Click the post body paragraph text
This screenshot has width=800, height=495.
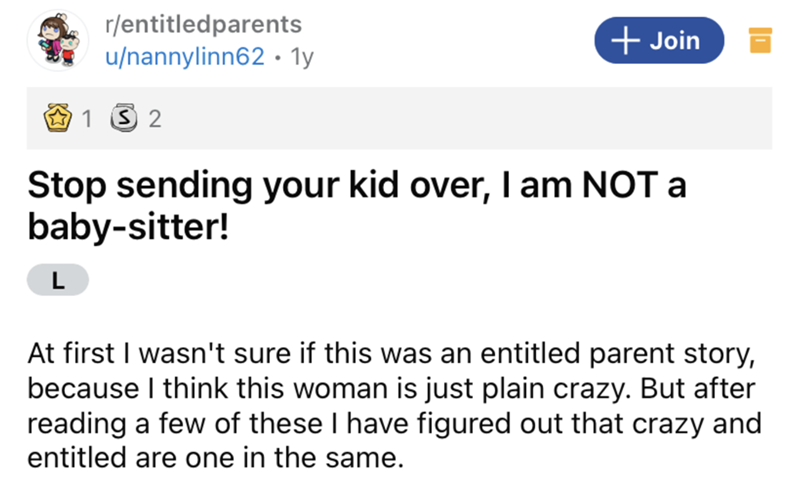tap(390, 398)
